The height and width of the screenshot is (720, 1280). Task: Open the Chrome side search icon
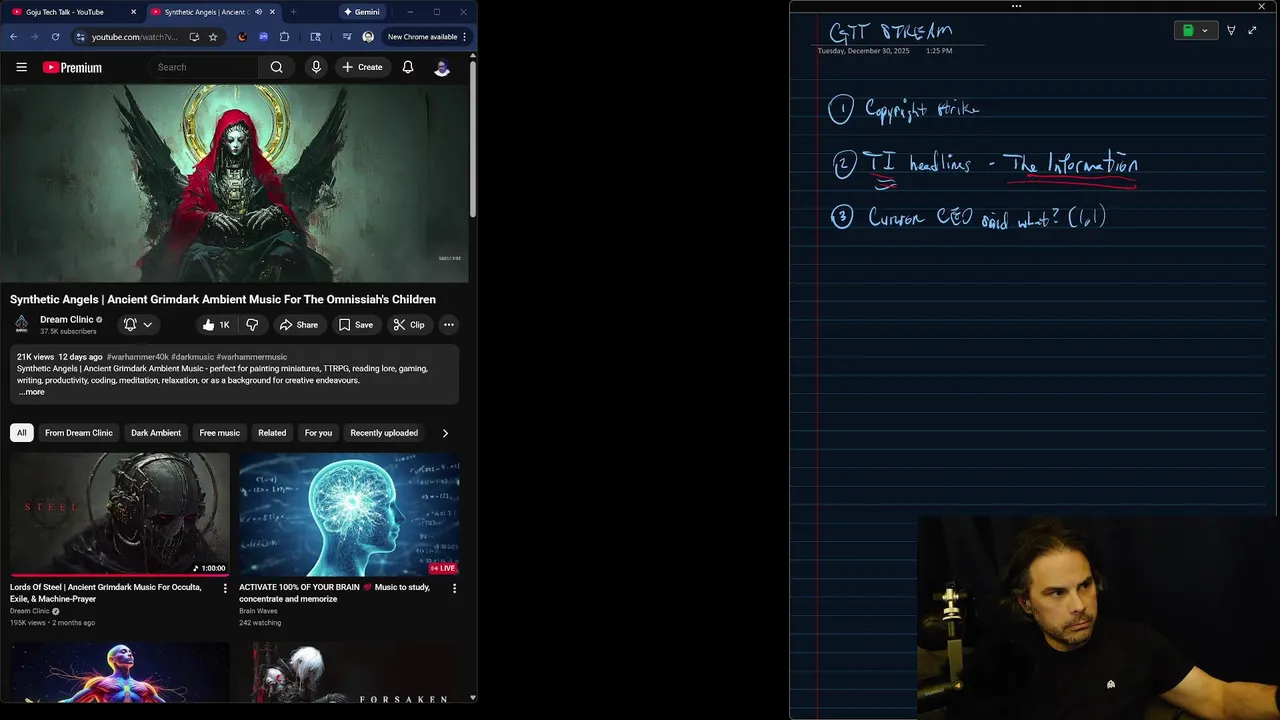(315, 37)
